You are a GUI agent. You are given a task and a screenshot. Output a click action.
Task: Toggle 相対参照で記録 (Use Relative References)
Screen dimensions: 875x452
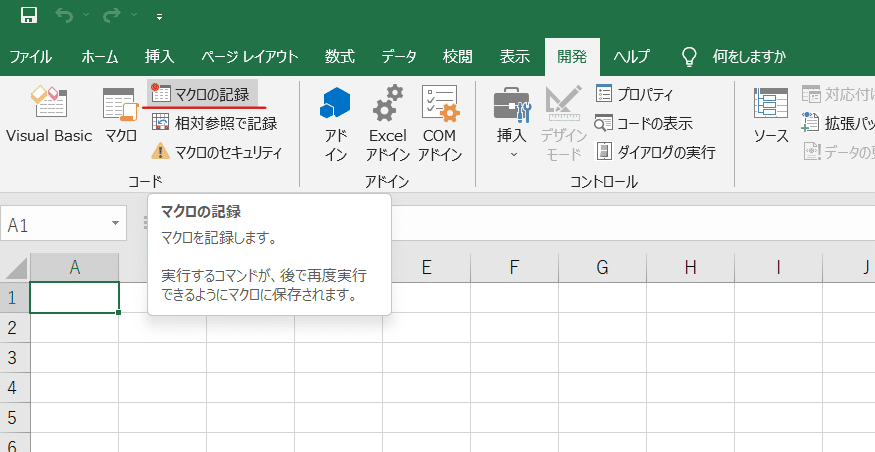point(215,123)
